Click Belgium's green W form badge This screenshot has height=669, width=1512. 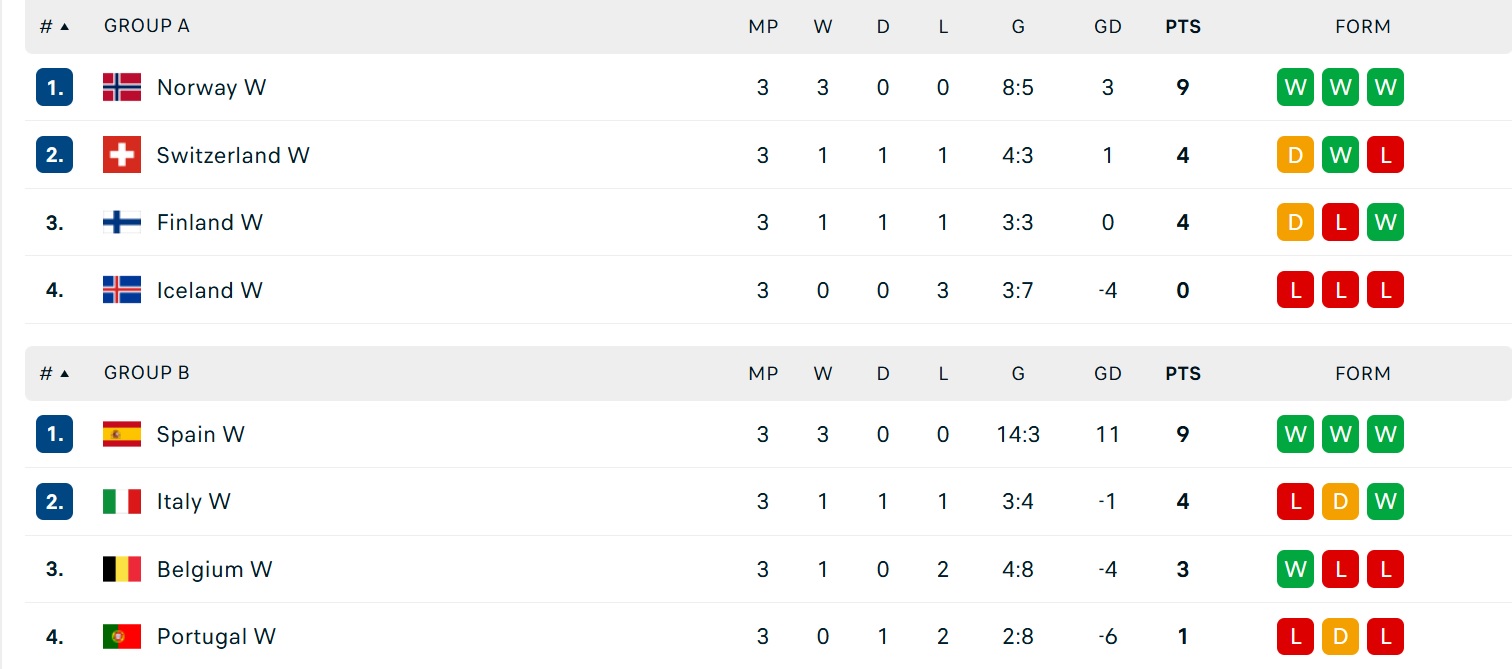pyautogui.click(x=1295, y=569)
